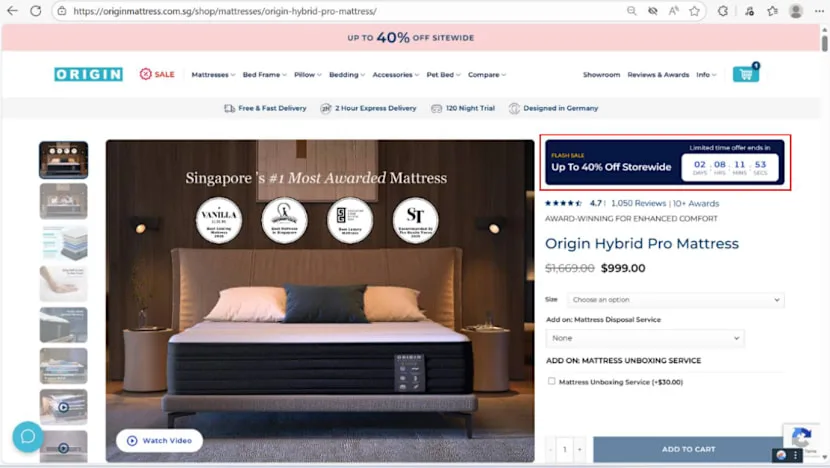This screenshot has width=830, height=468.
Task: Click the 40% off sitewide banner
Action: (410, 38)
